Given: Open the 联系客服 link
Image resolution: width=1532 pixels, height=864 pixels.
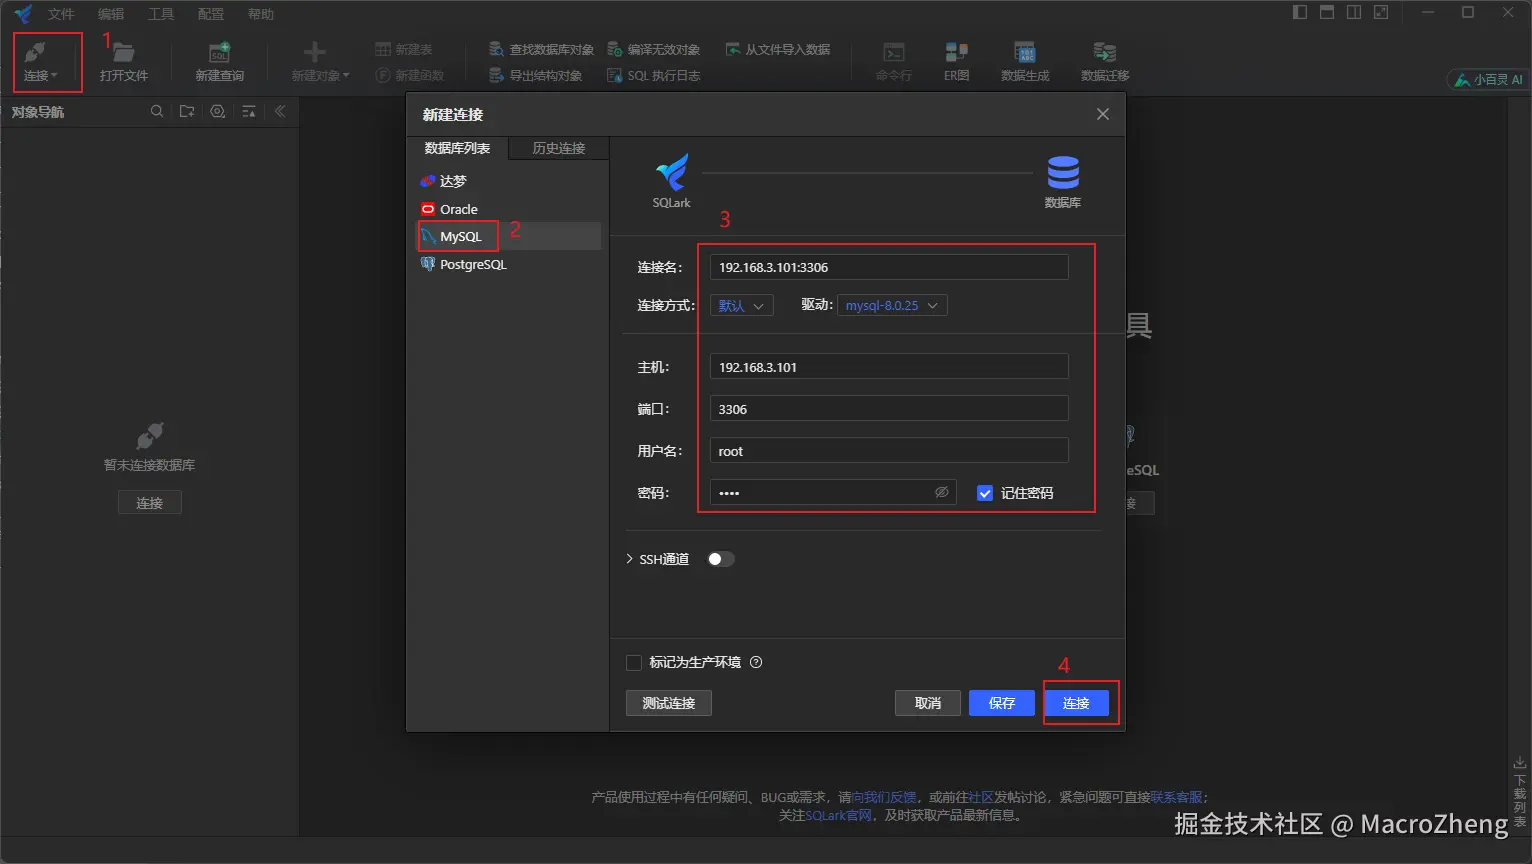Looking at the screenshot, I should (1176, 797).
